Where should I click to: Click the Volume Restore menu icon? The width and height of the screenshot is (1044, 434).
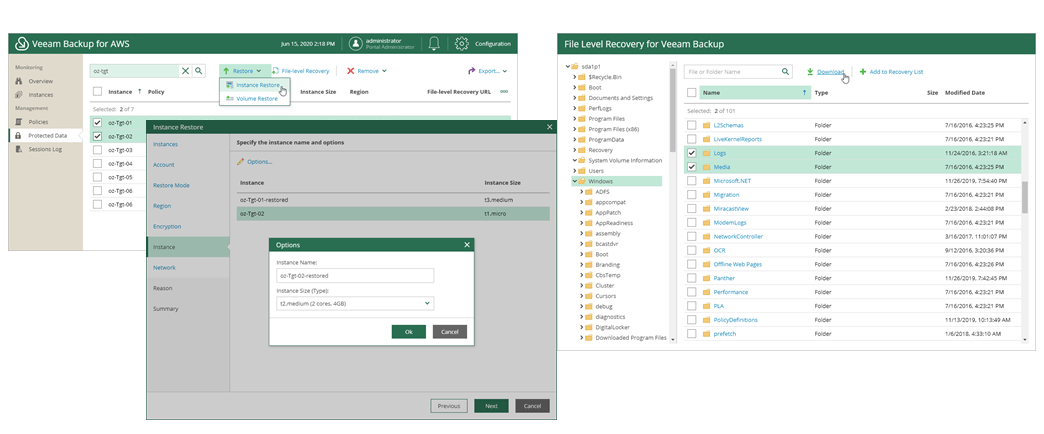coord(230,99)
